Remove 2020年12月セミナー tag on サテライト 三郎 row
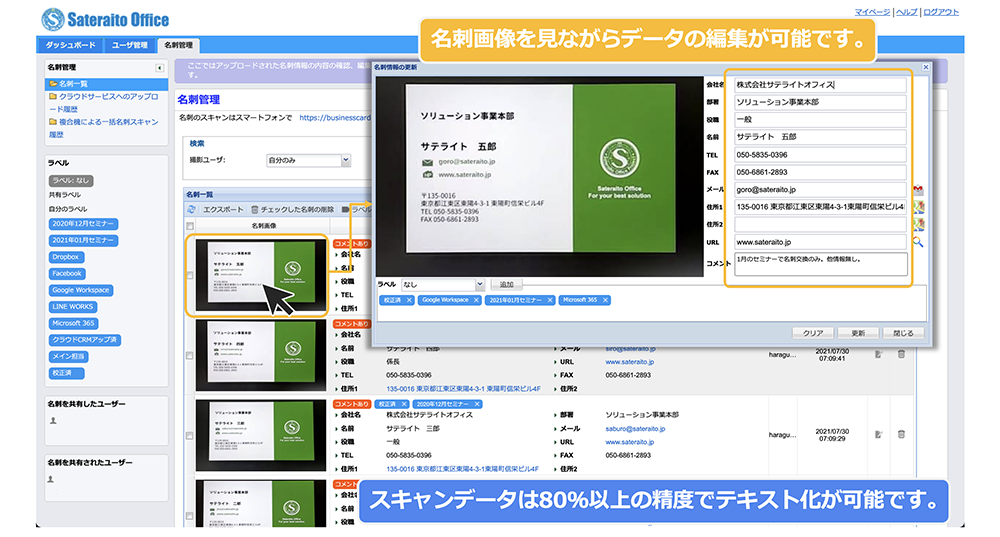This screenshot has height=537, width=1000. coord(477,404)
